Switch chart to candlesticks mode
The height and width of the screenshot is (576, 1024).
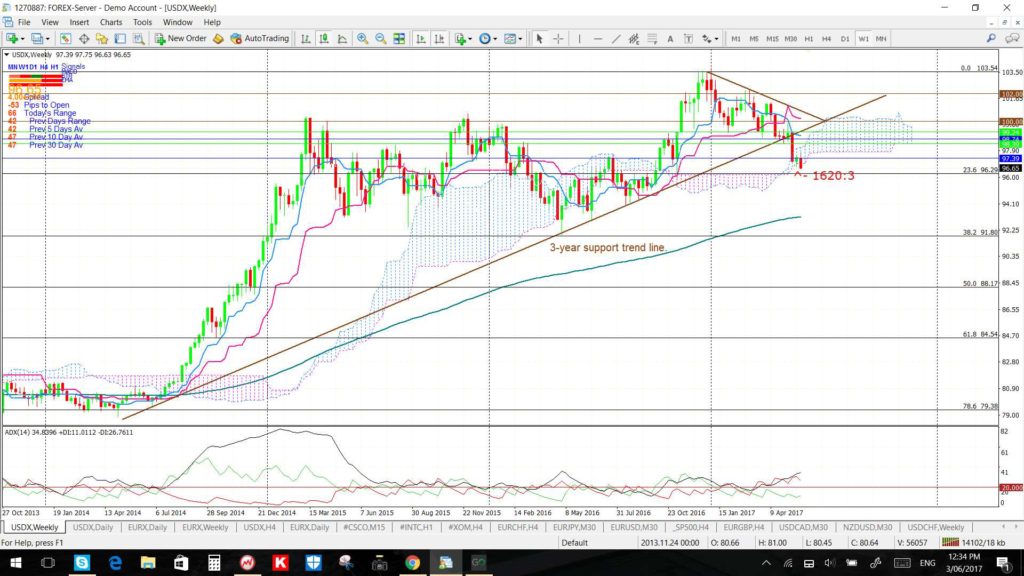[324, 39]
